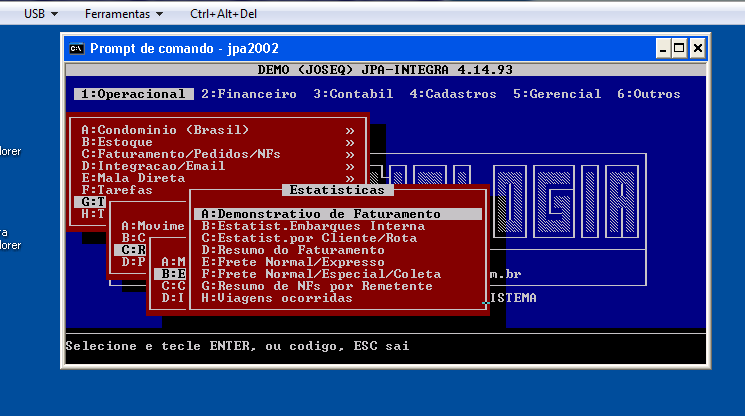The image size is (745, 416).
Task: Select A:Movime entry in partially hidden submenu
Action: click(x=153, y=226)
